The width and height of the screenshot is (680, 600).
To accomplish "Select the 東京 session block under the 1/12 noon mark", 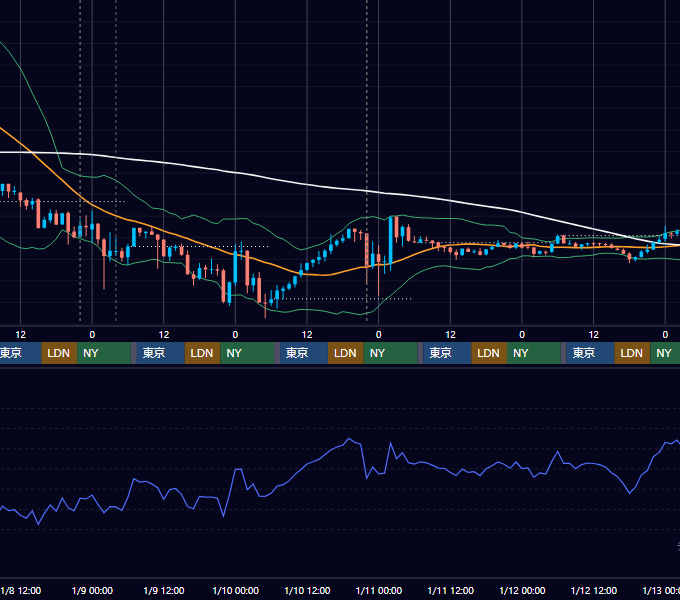I will click(x=590, y=353).
